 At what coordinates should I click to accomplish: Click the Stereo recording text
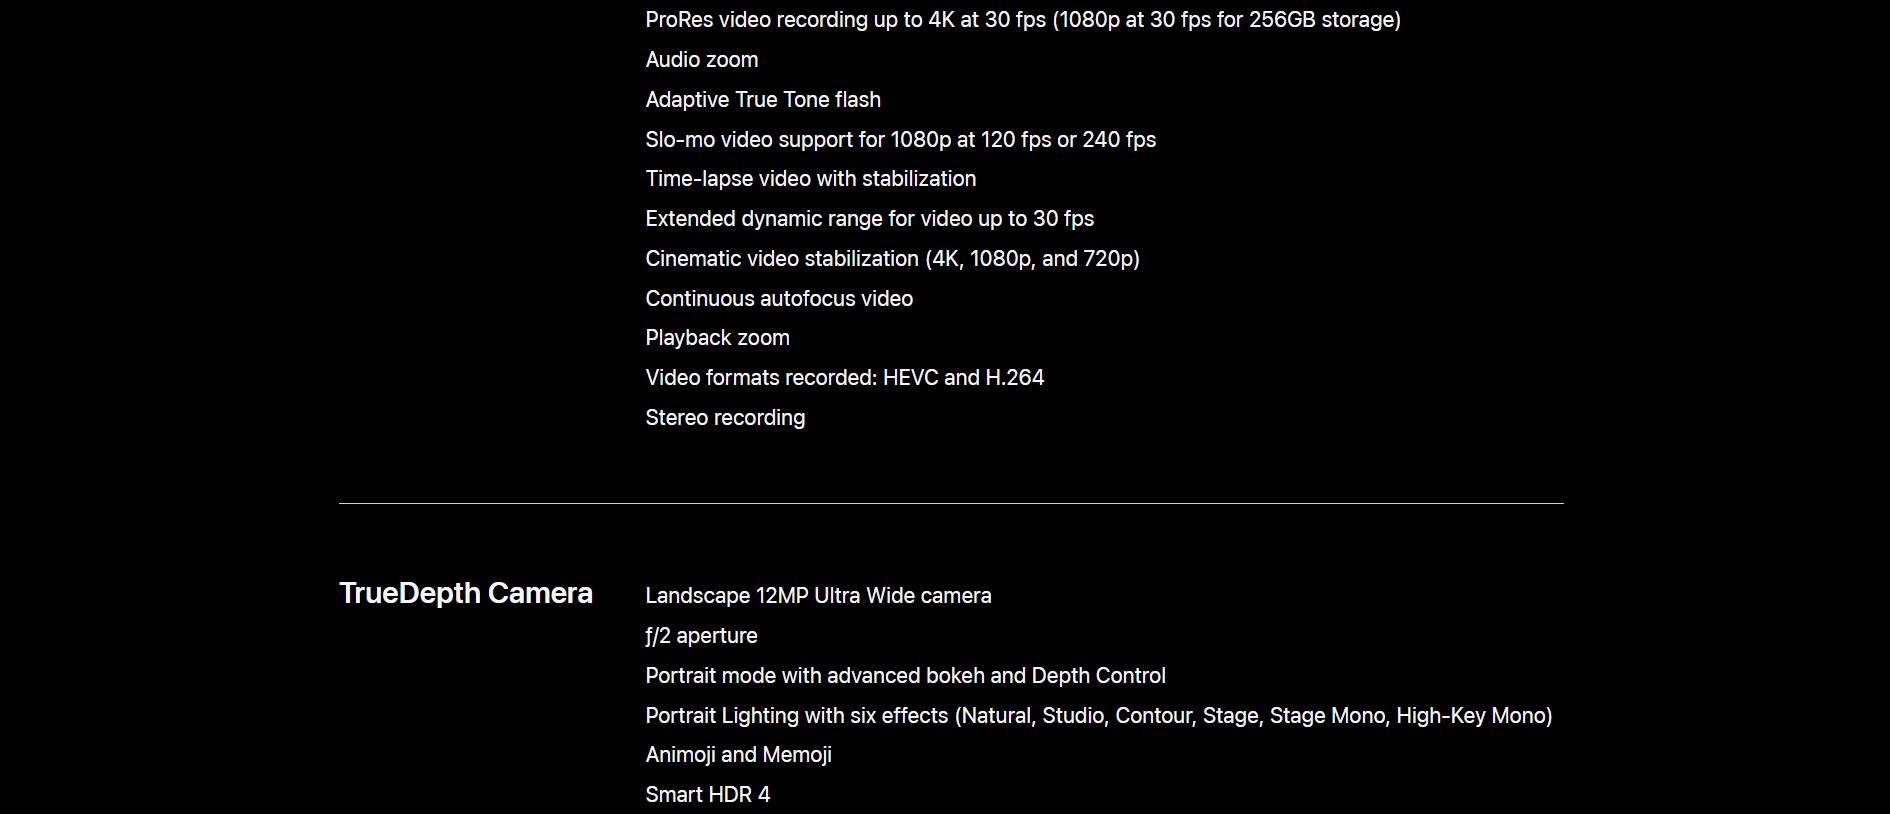click(725, 418)
